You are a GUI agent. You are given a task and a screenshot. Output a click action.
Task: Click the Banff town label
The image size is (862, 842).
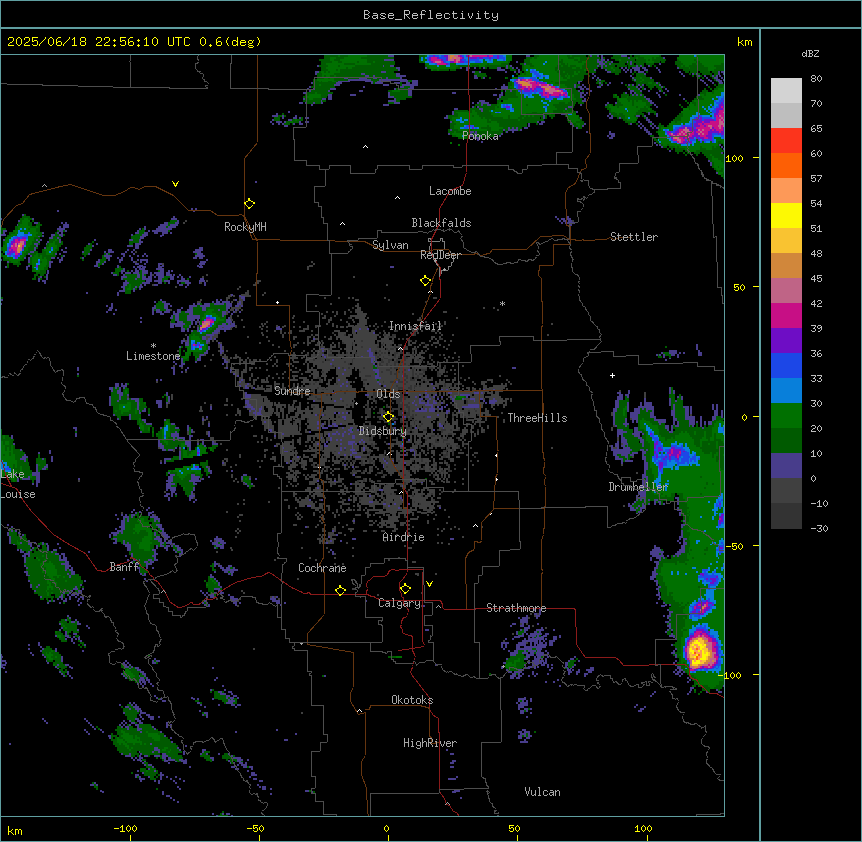124,567
